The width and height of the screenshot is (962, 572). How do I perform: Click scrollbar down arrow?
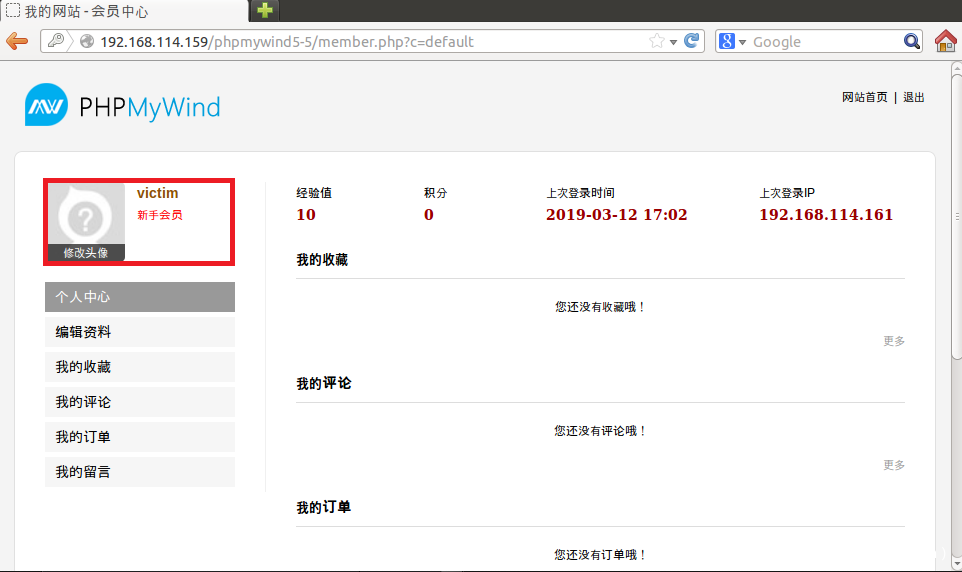[956, 562]
